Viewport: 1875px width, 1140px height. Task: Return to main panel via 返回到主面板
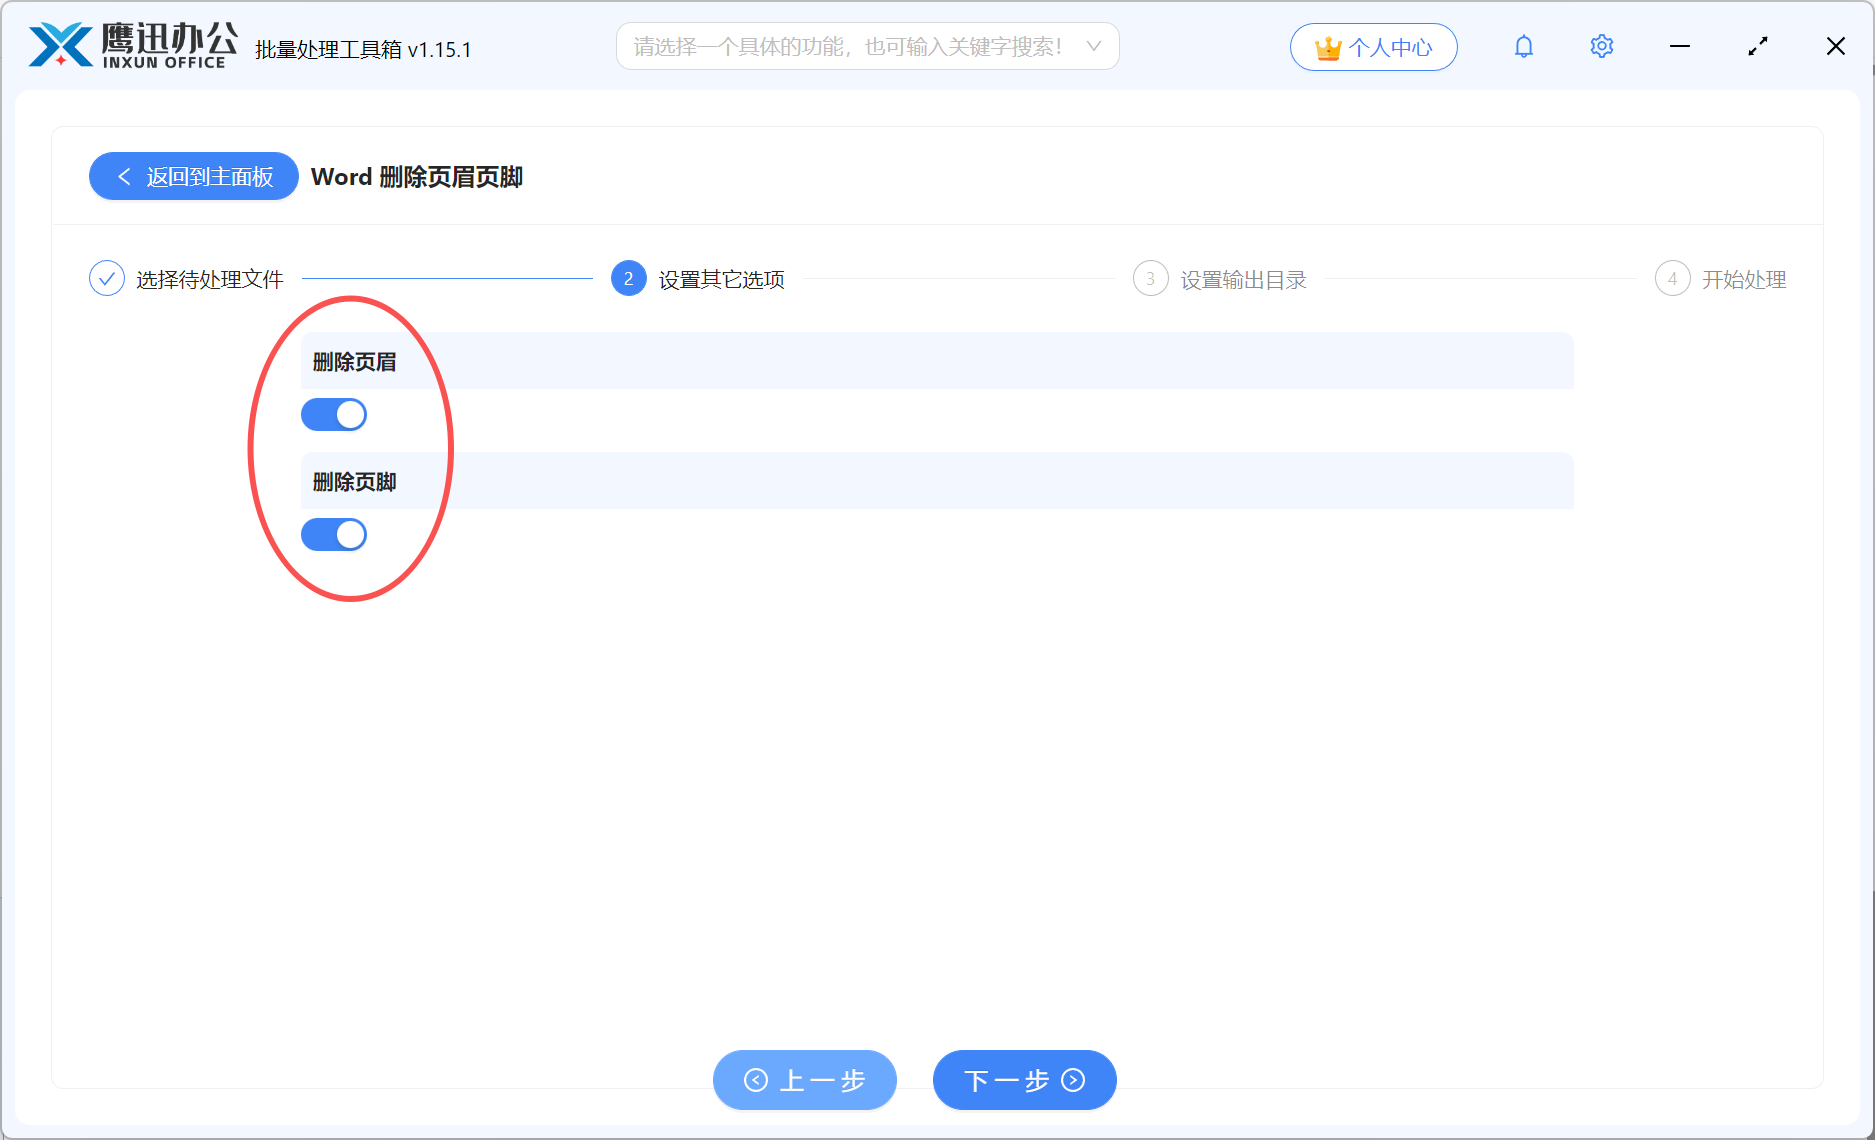(x=194, y=176)
